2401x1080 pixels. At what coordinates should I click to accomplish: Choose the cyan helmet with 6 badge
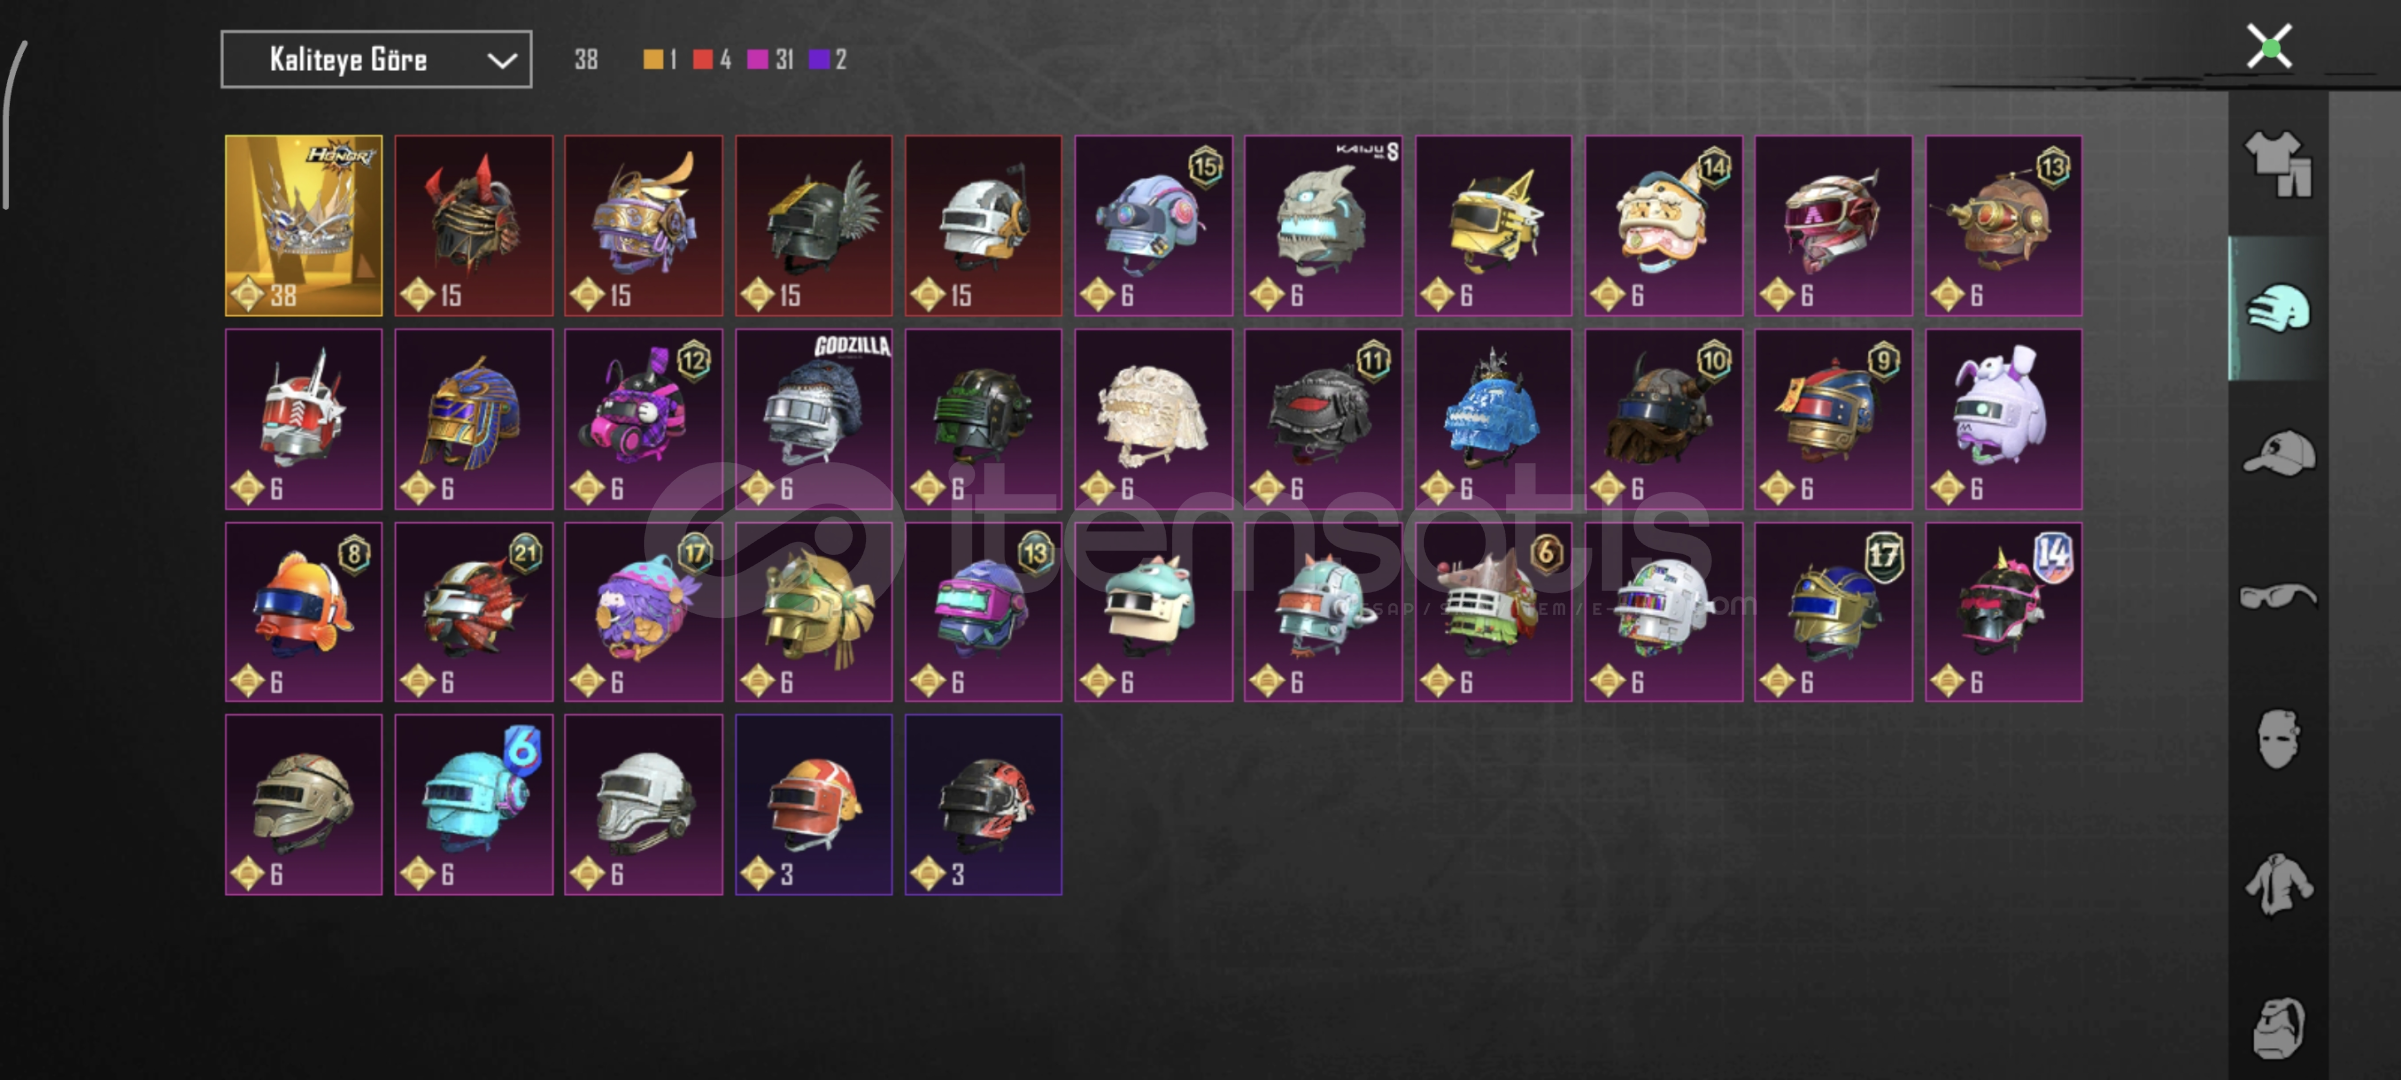[x=474, y=805]
